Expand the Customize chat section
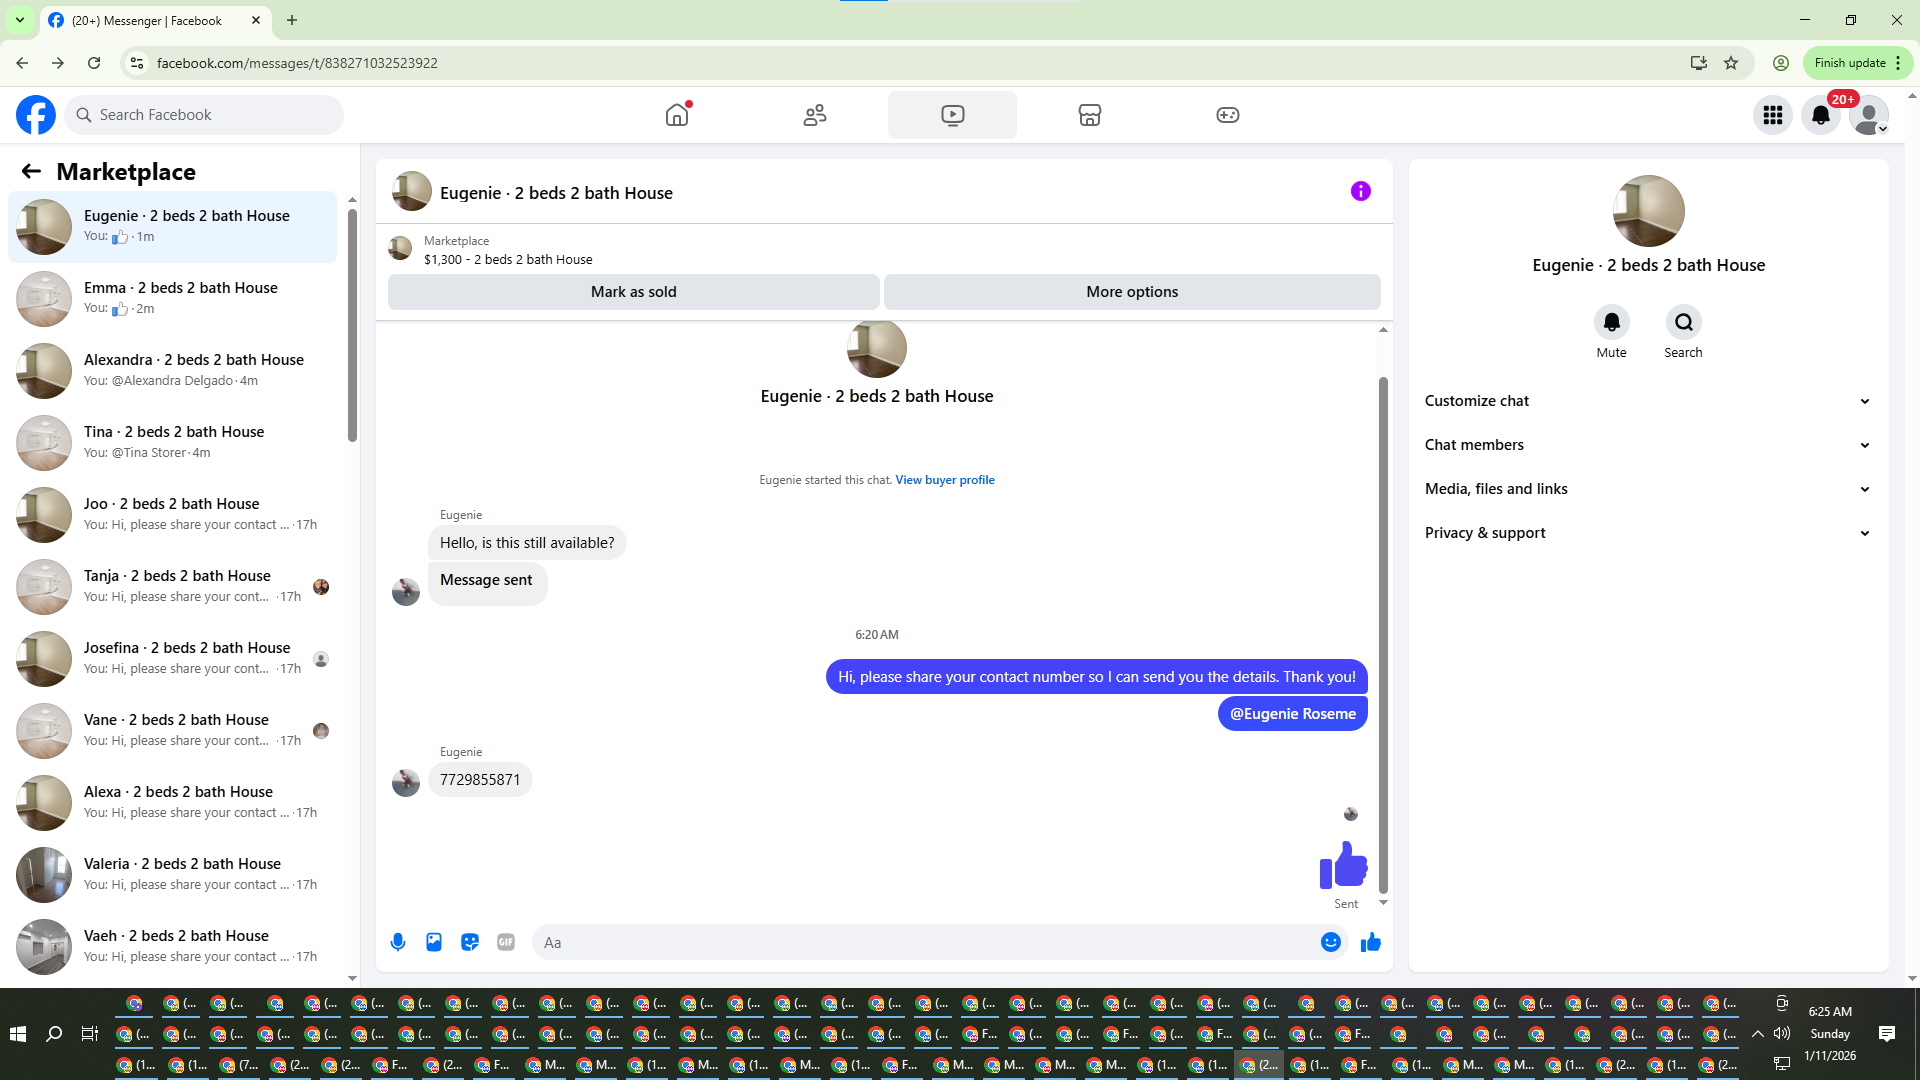The height and width of the screenshot is (1080, 1920). point(1648,401)
